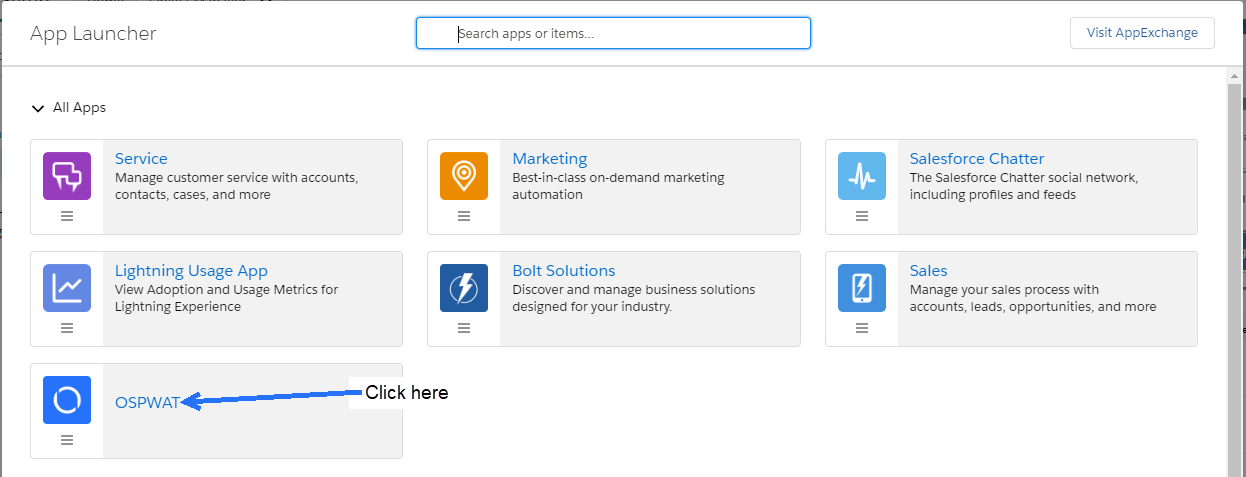
Task: Launch the OSPWAT blue circle icon
Action: (67, 400)
